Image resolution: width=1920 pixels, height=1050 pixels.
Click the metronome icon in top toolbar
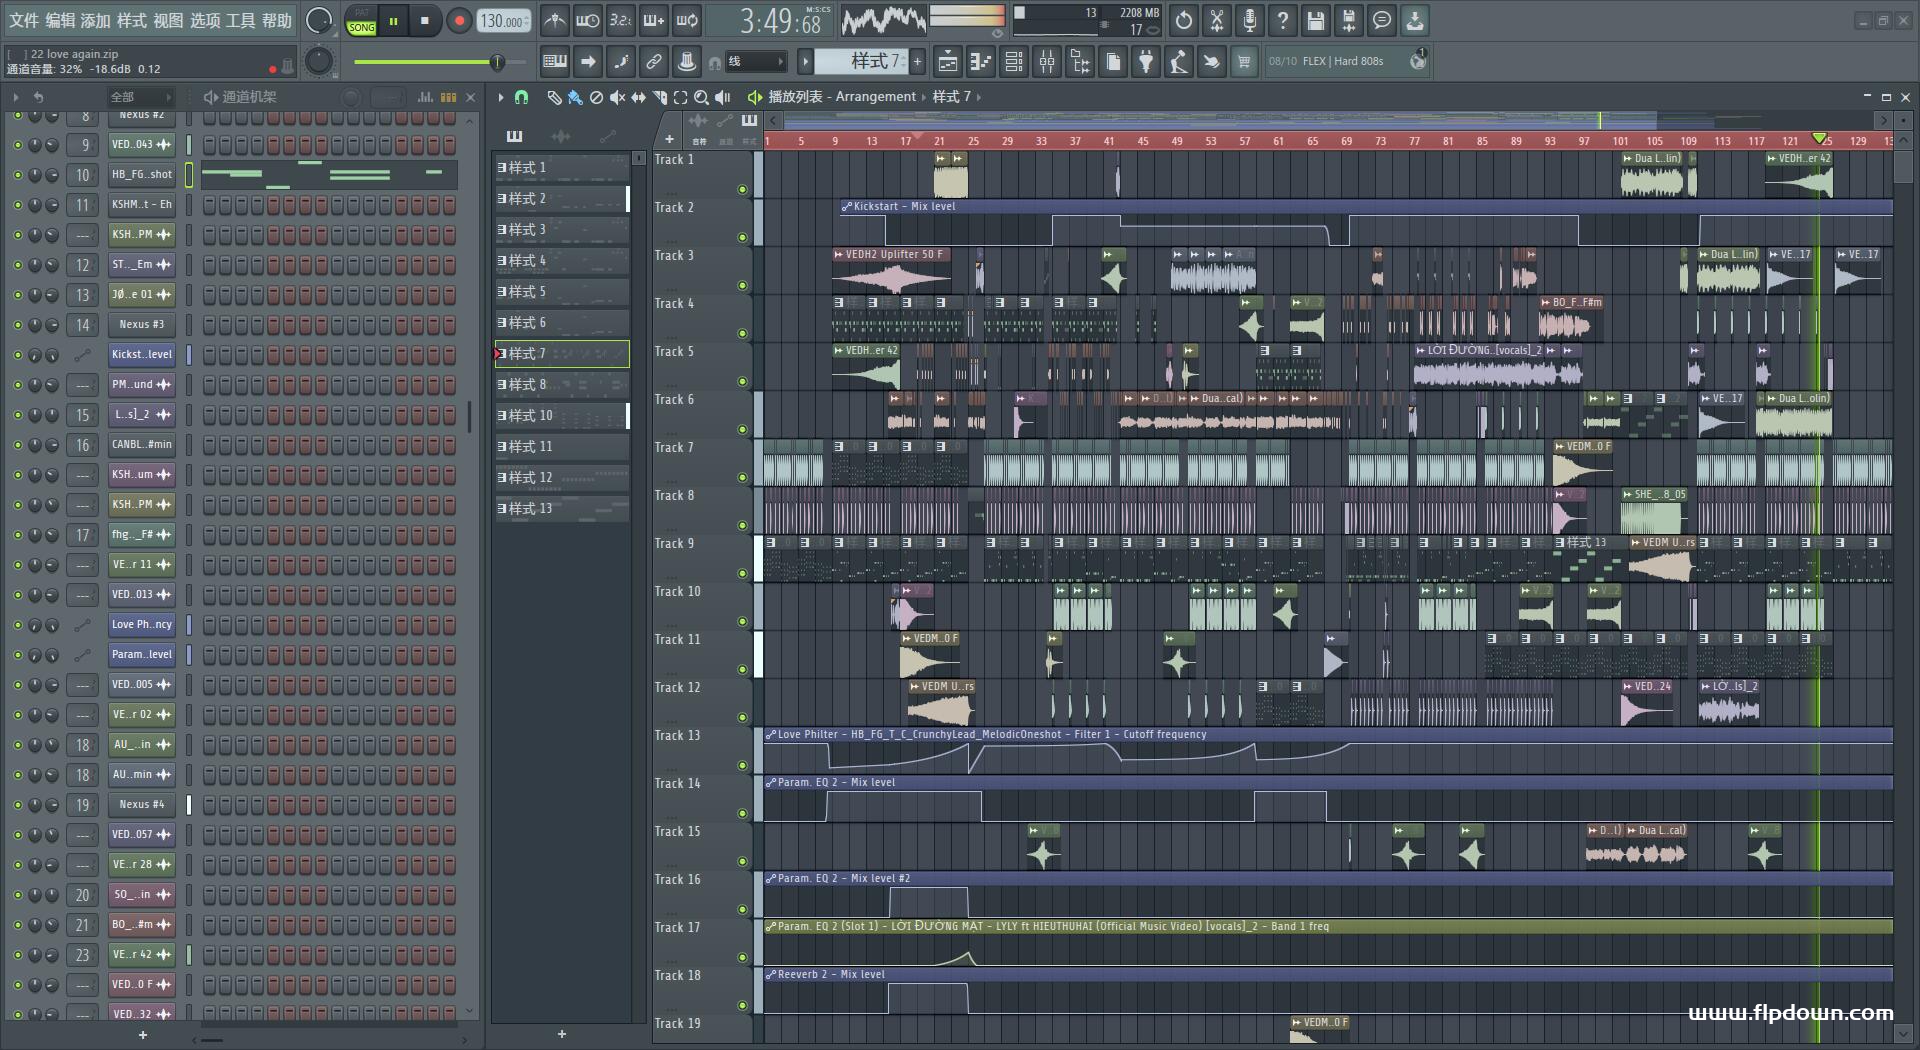click(x=554, y=20)
